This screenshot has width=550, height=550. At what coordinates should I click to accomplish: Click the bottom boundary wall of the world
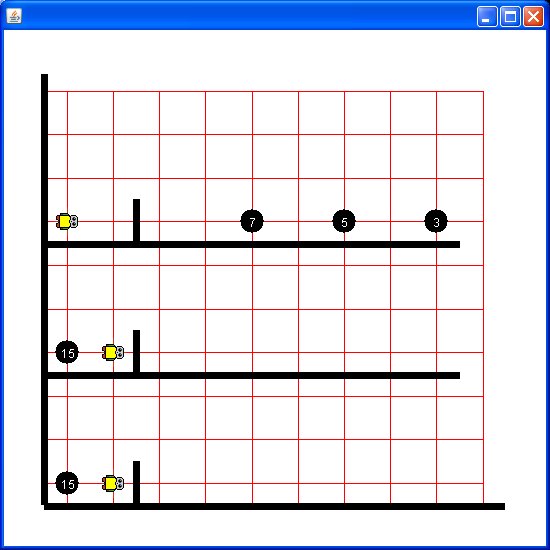(x=274, y=507)
